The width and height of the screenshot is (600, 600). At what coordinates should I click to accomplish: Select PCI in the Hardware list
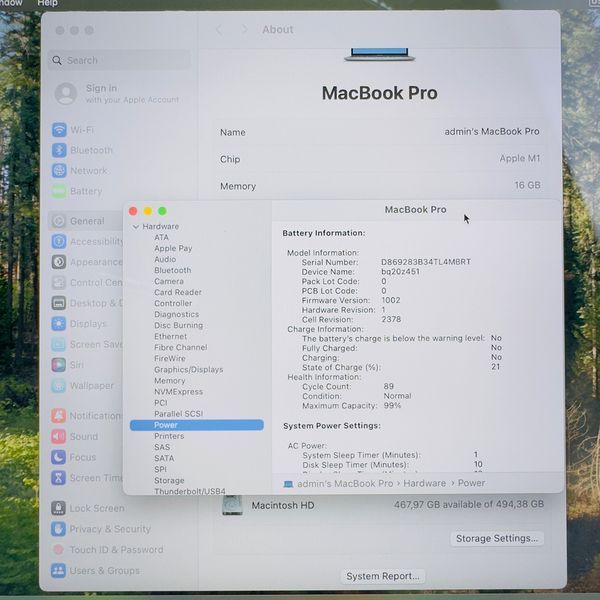160,403
